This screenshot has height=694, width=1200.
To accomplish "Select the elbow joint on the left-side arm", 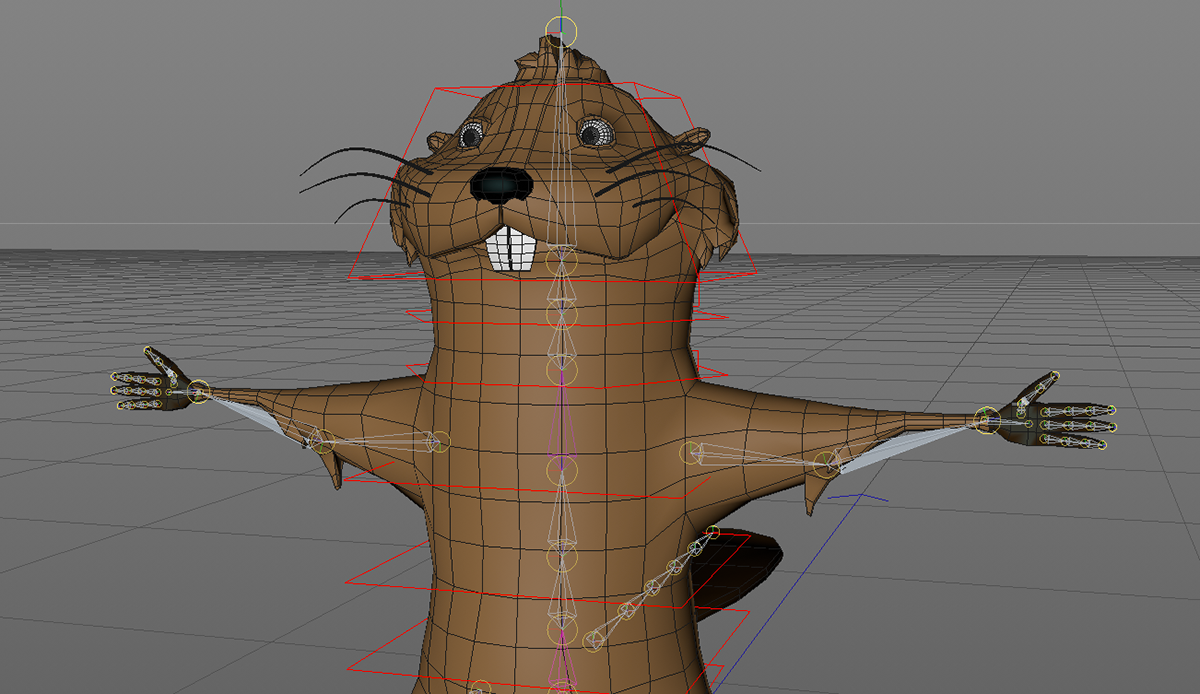I will [x=322, y=441].
